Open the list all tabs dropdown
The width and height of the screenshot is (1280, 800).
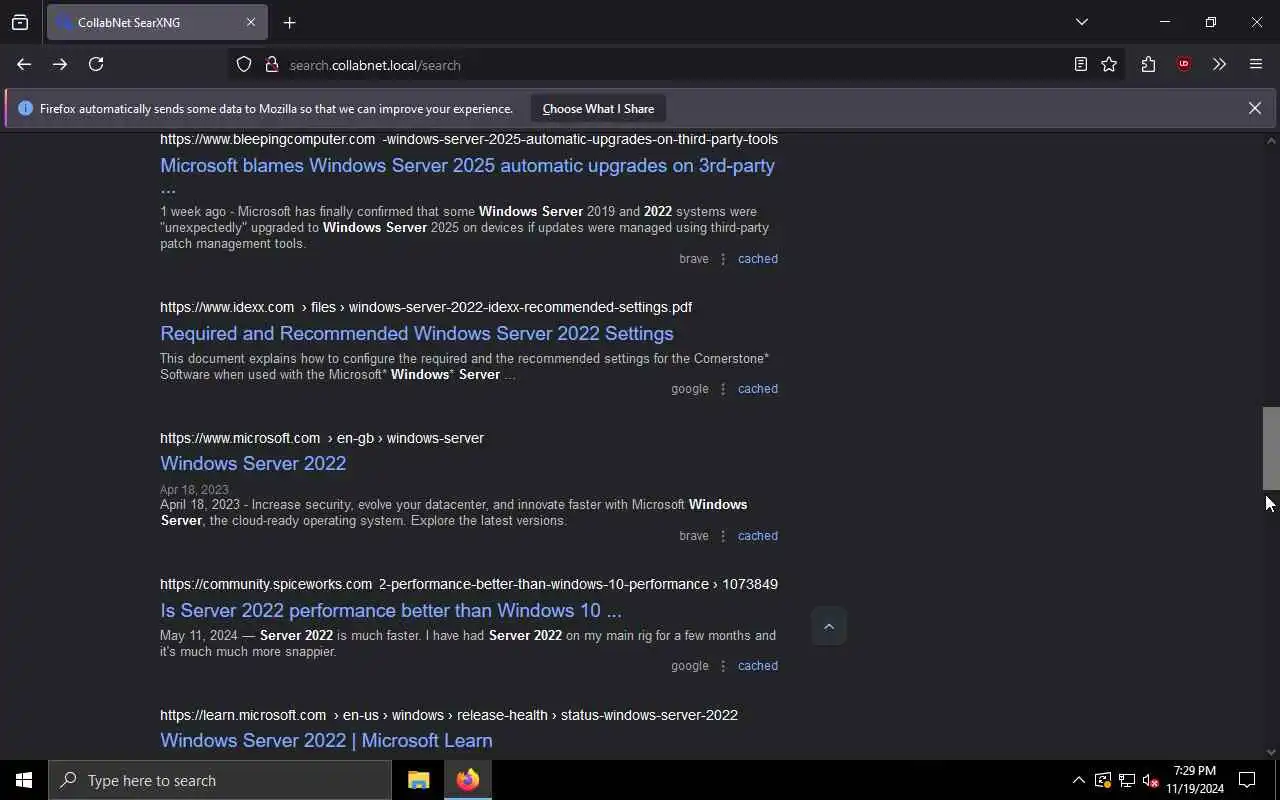coord(1081,22)
